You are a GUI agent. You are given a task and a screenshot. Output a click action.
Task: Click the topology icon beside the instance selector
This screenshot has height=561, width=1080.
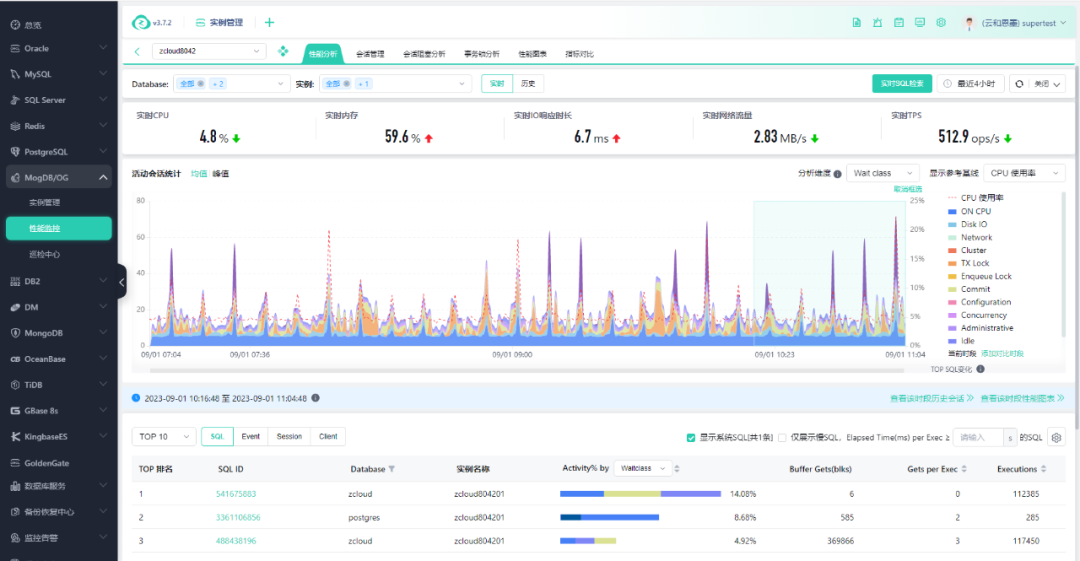(x=283, y=51)
